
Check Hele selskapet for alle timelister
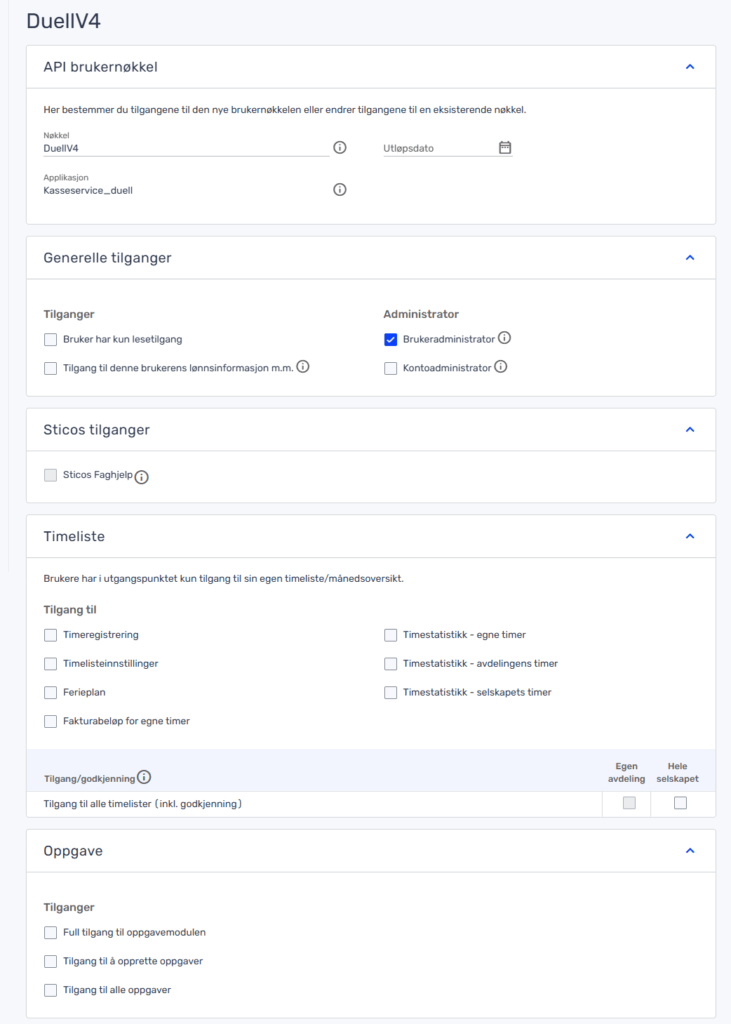click(x=680, y=803)
